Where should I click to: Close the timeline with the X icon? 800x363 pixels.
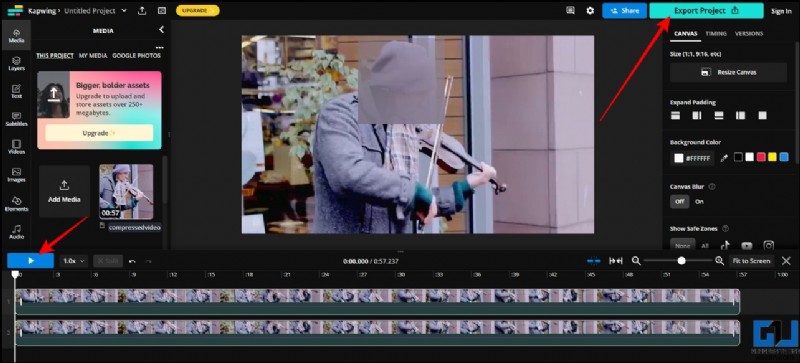(786, 260)
